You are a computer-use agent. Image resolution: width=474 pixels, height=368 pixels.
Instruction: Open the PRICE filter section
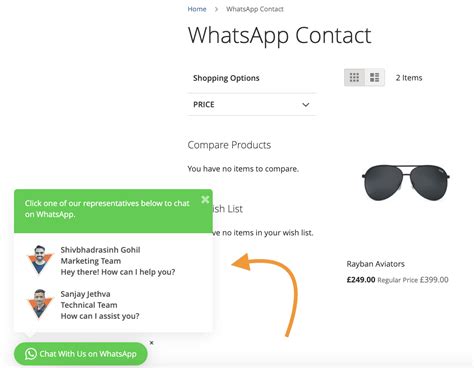tap(252, 105)
